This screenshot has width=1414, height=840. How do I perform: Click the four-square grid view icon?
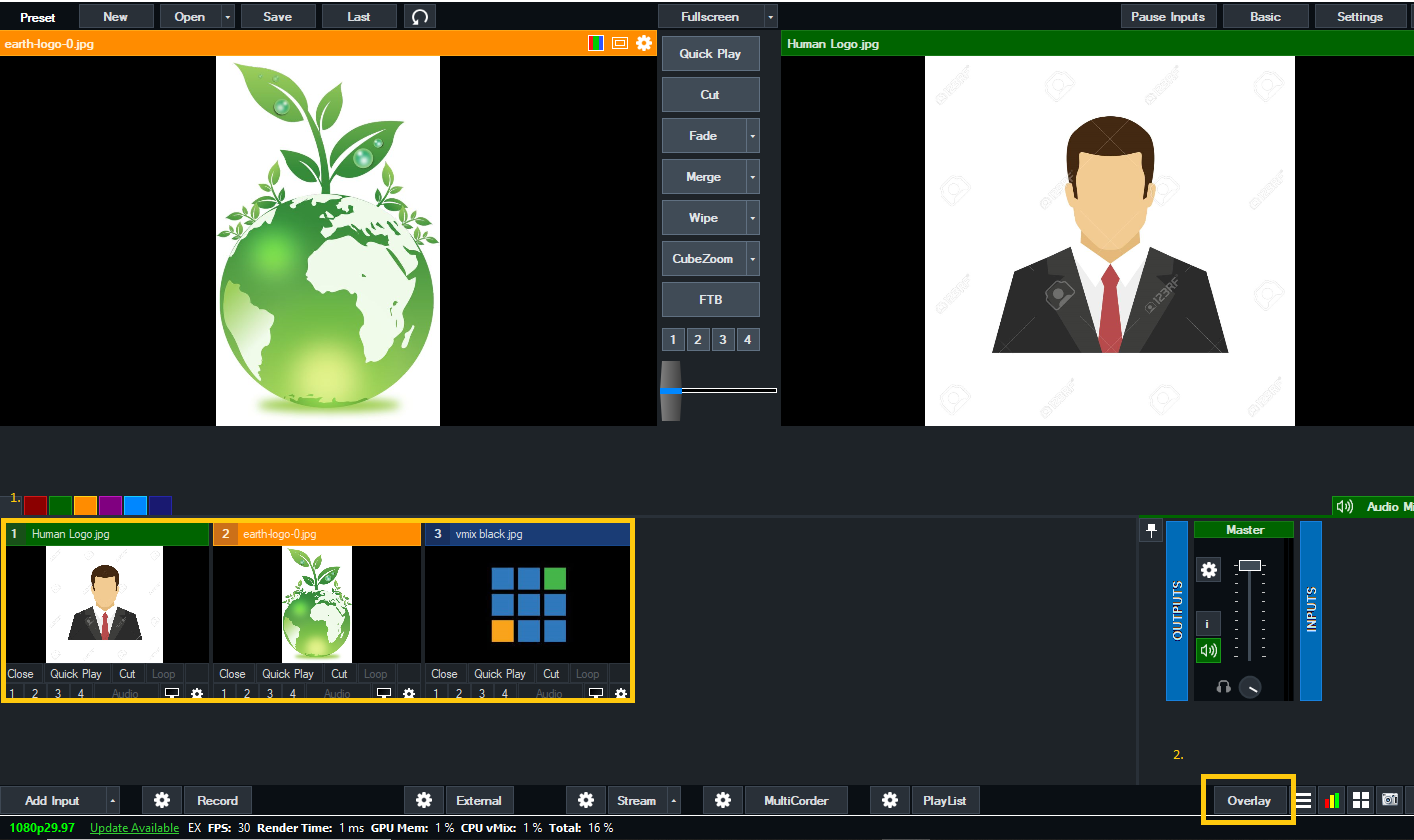pos(1360,800)
